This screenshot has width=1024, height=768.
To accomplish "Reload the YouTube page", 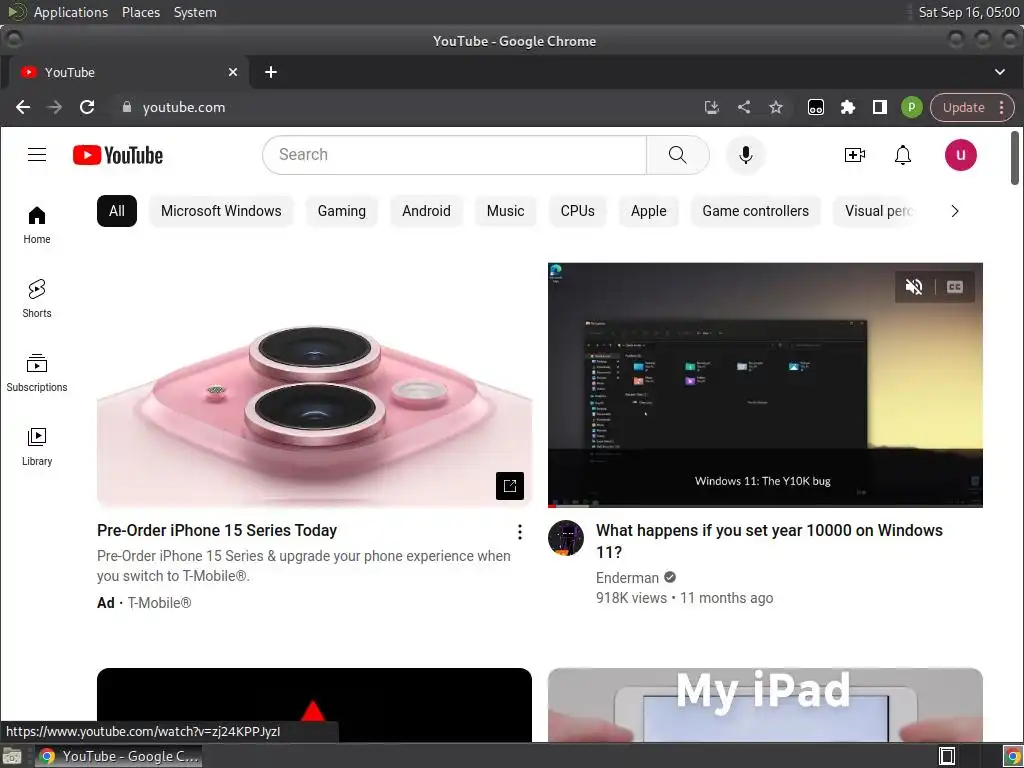I will coord(87,107).
